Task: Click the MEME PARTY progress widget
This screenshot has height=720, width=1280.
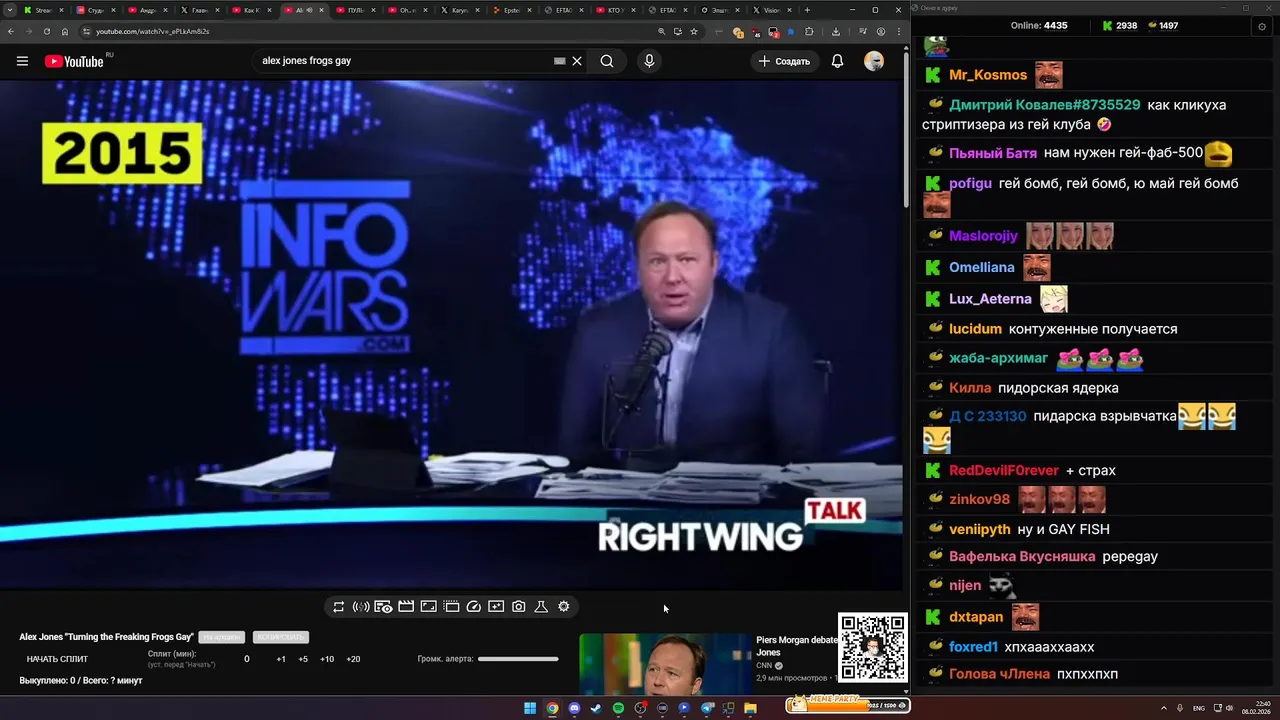Action: tap(847, 705)
